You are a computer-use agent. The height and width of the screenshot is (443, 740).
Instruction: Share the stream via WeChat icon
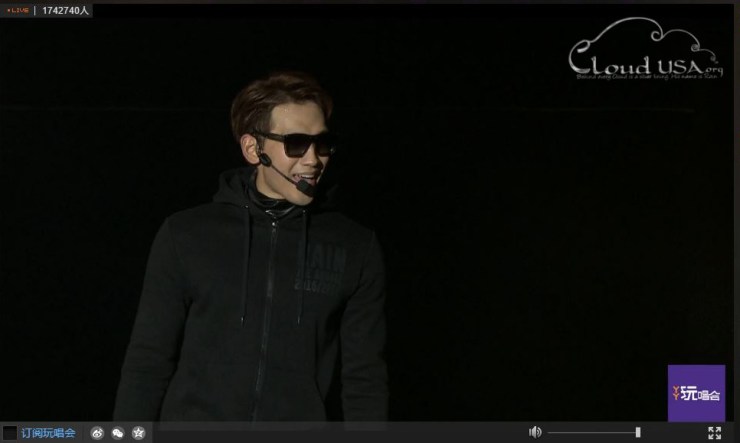tap(118, 433)
